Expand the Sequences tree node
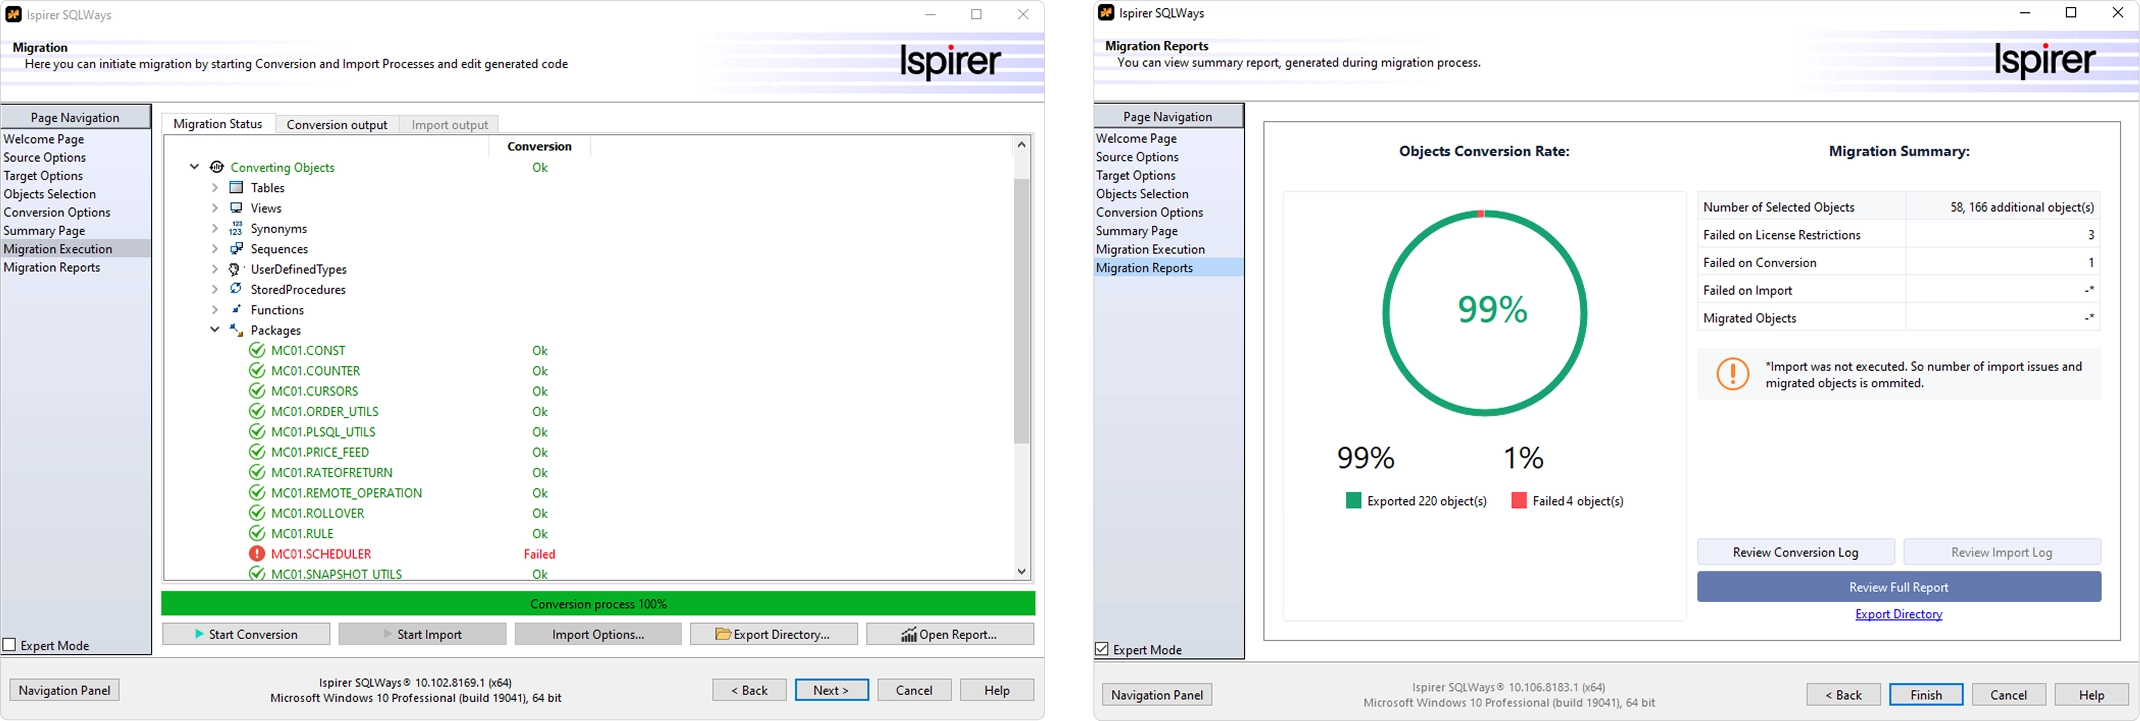Viewport: 2140px width, 721px height. click(215, 249)
